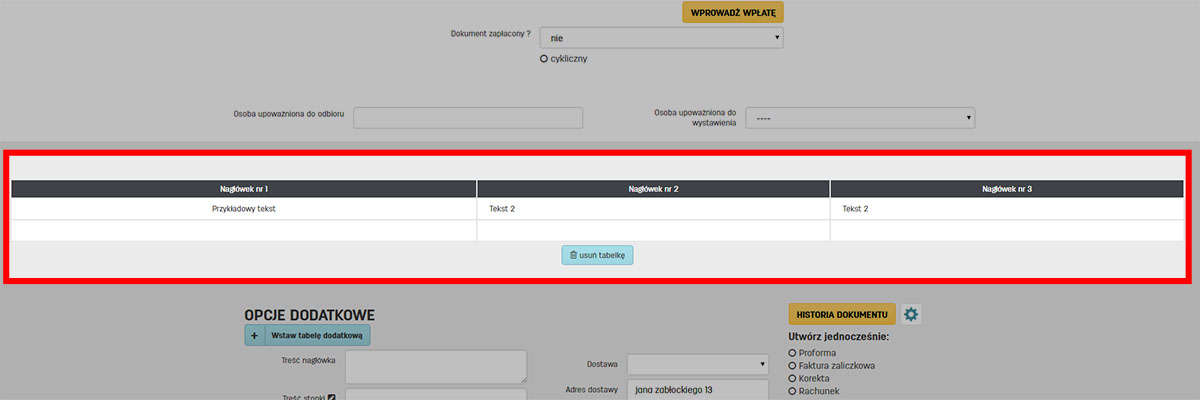Click 'Tekst 2' cell under Nagłówek nr 2
Image resolution: width=1200 pixels, height=400 pixels.
653,209
